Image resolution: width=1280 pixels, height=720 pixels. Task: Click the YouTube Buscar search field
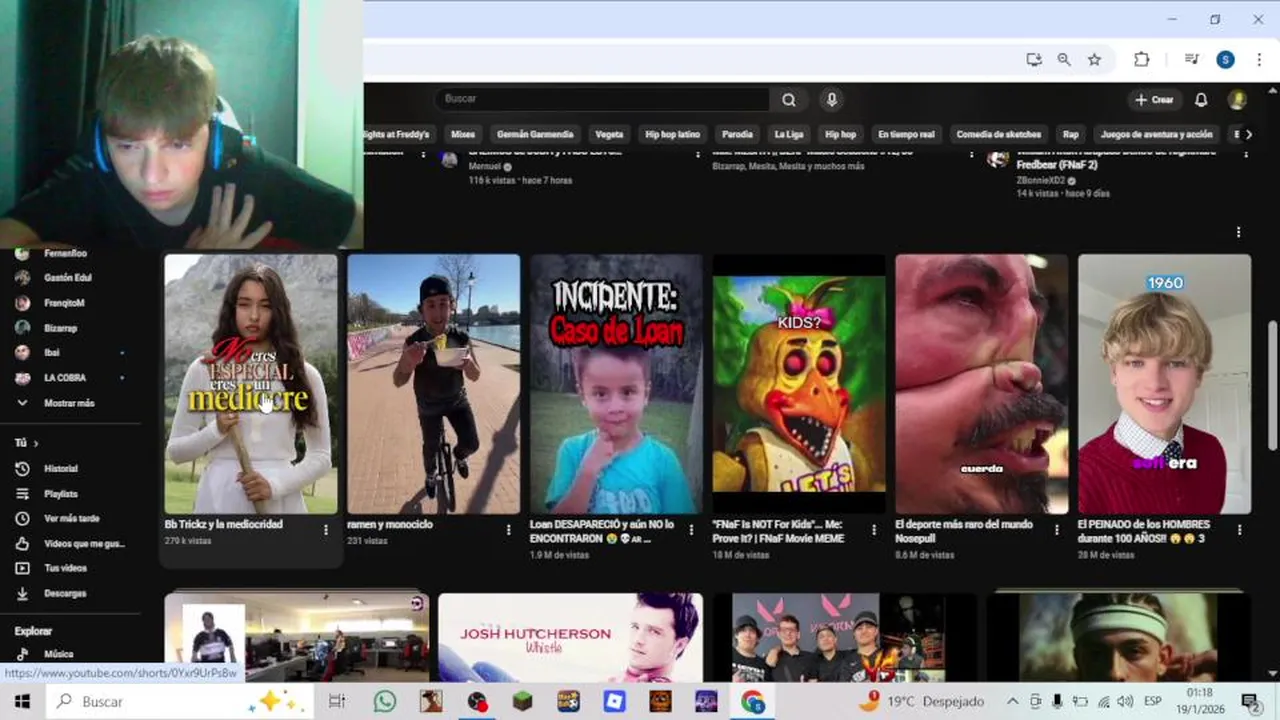[x=602, y=99]
